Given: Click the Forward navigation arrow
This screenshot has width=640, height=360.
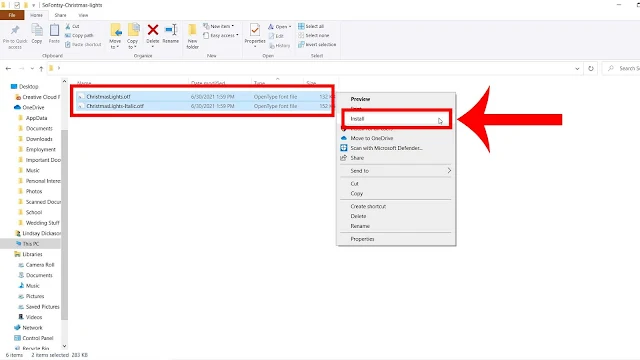Looking at the screenshot, I should (22, 69).
